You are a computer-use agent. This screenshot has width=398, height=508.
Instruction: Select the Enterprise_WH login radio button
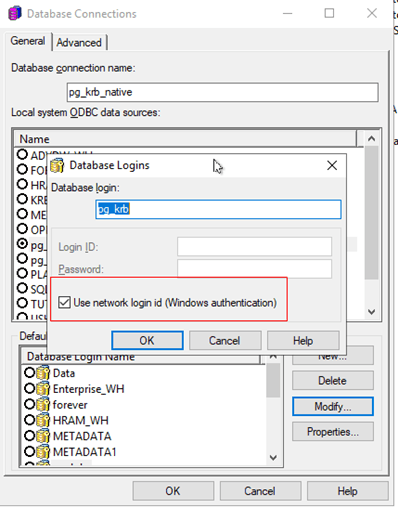coord(30,388)
